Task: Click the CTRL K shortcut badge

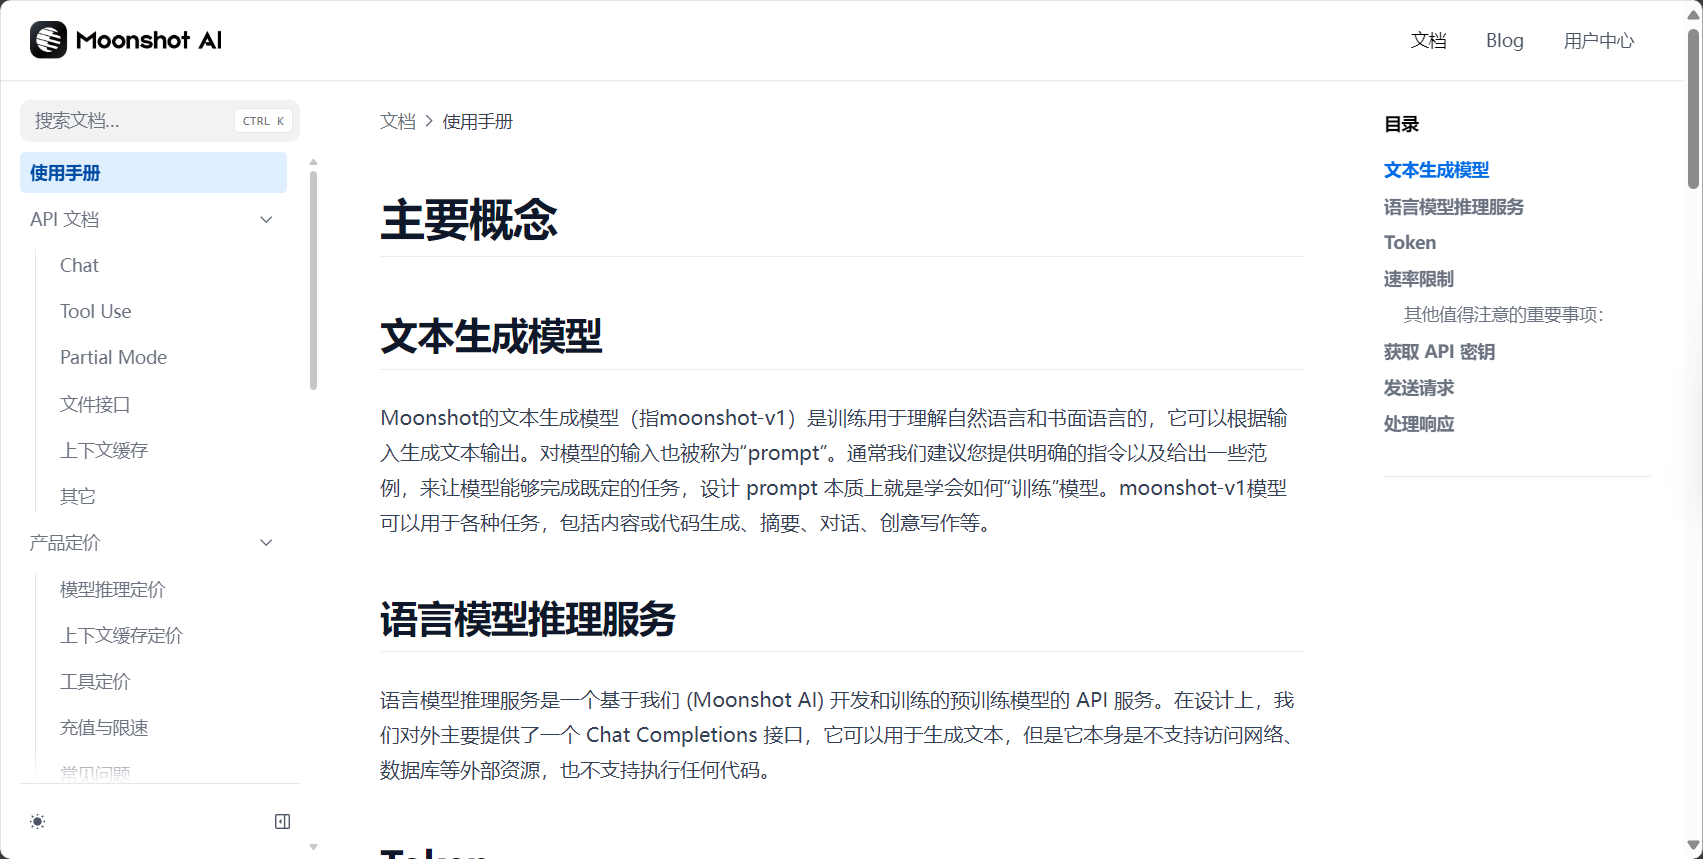Action: [264, 121]
